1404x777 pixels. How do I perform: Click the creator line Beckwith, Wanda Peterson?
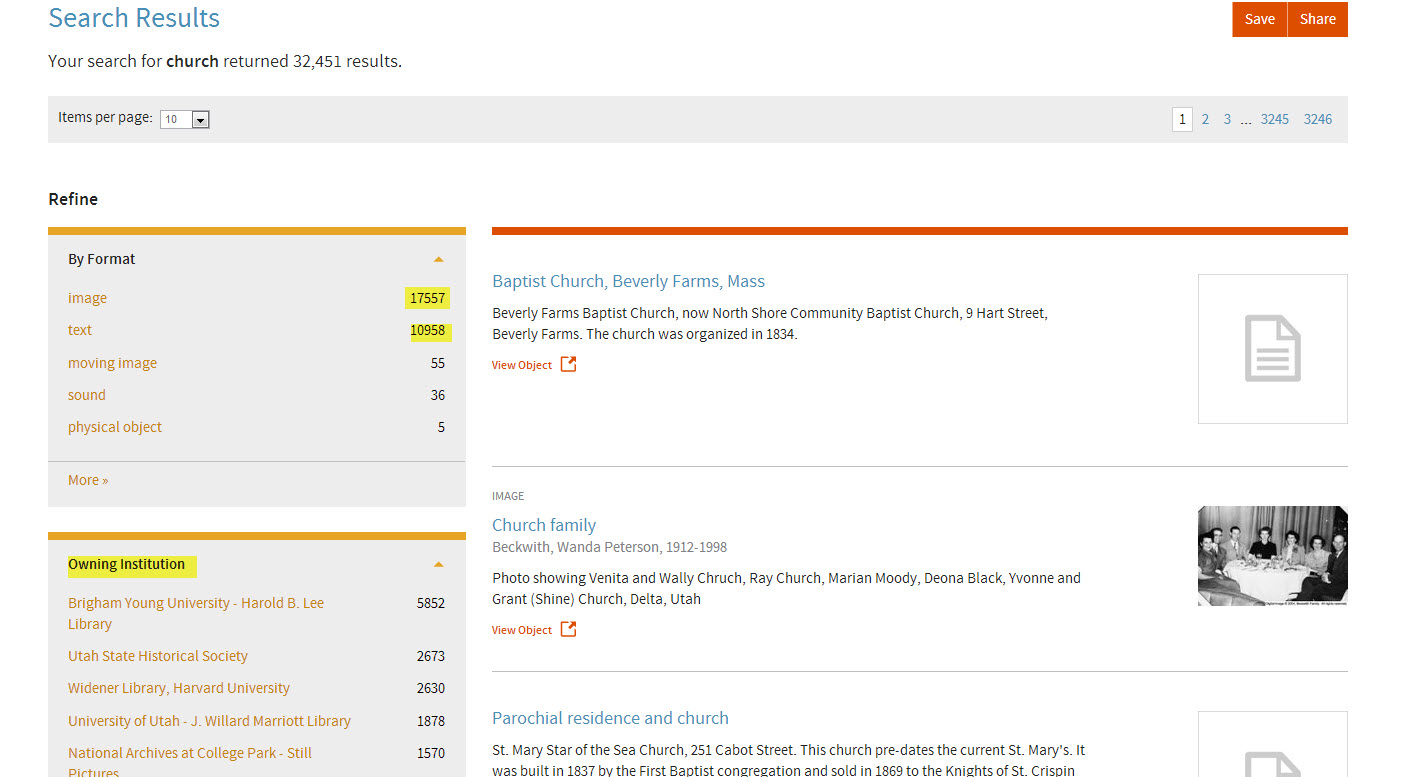point(609,547)
